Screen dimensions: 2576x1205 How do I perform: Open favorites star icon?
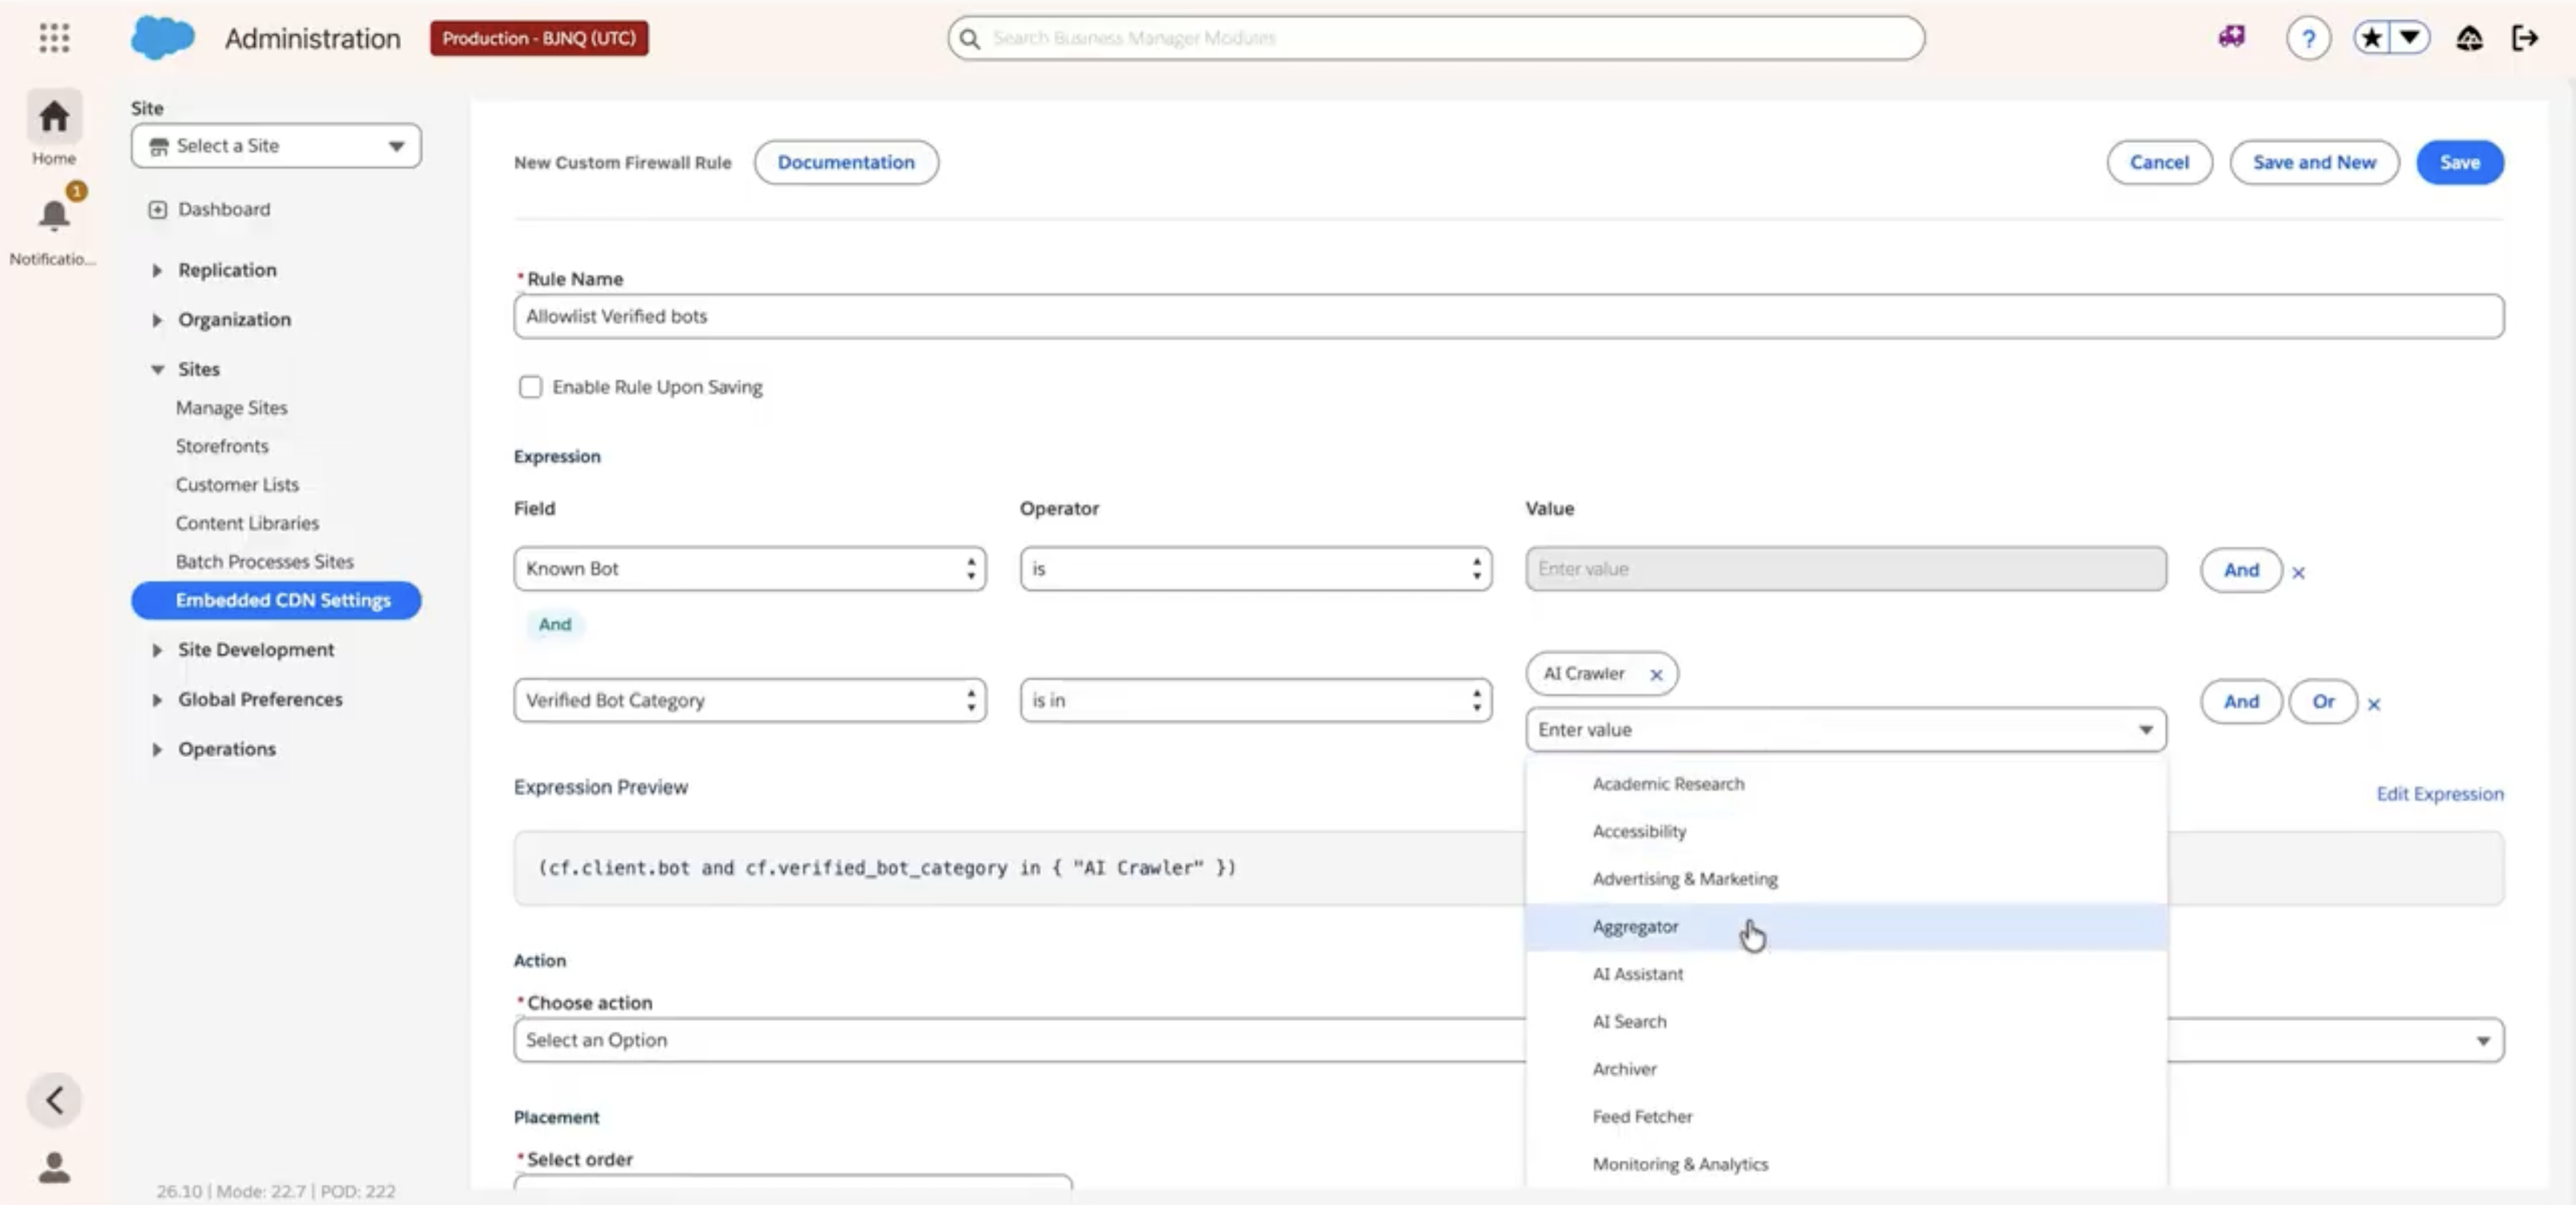coord(2371,38)
